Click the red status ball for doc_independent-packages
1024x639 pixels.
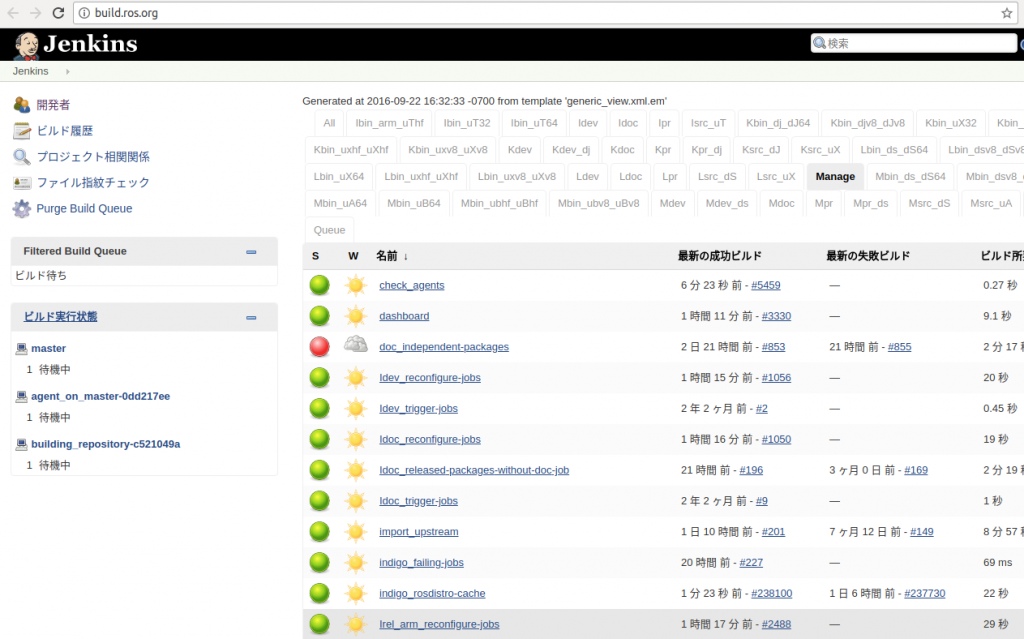(319, 347)
